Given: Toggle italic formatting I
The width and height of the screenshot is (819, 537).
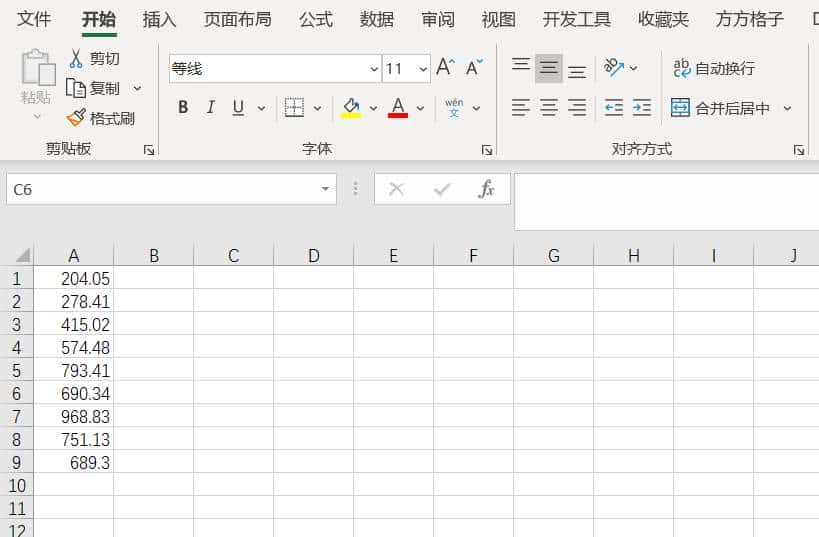Looking at the screenshot, I should pos(210,108).
